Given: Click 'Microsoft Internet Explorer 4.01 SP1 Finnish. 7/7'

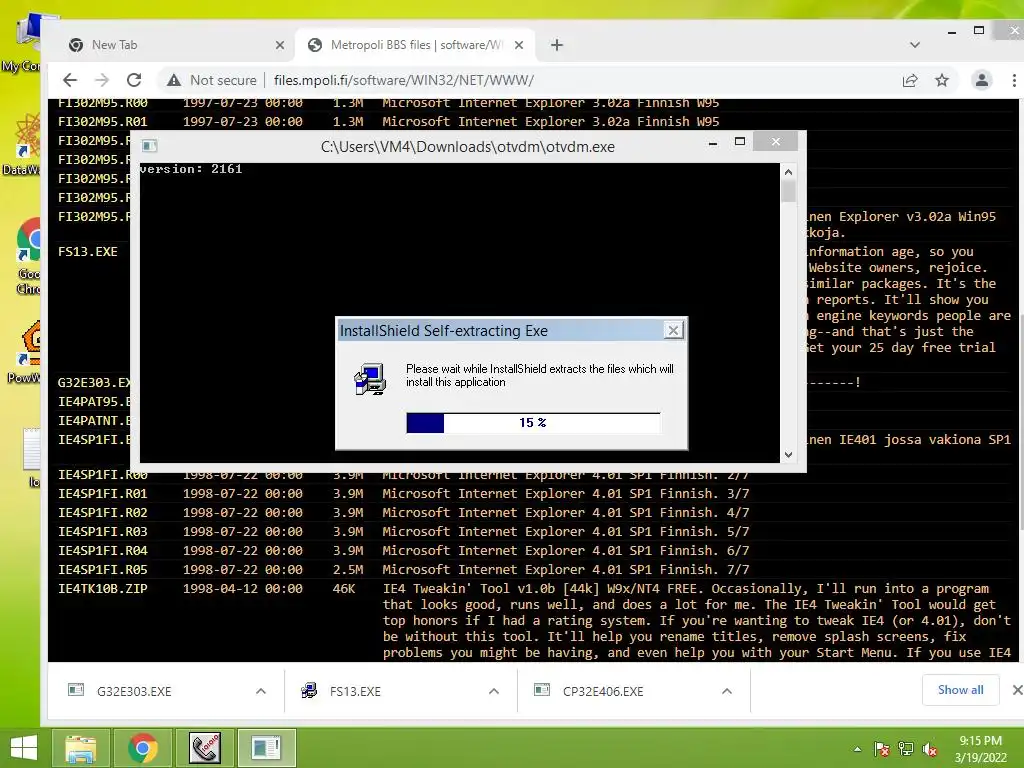Looking at the screenshot, I should pyautogui.click(x=566, y=569).
